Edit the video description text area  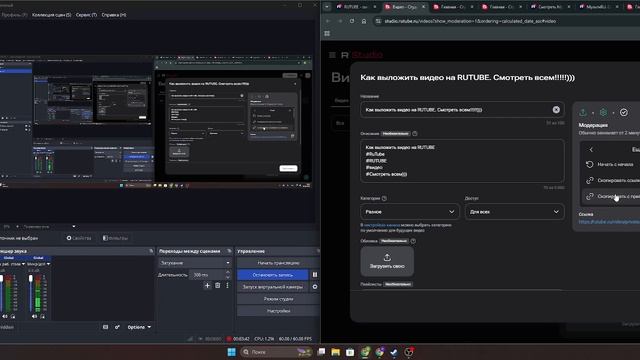tap(462, 161)
